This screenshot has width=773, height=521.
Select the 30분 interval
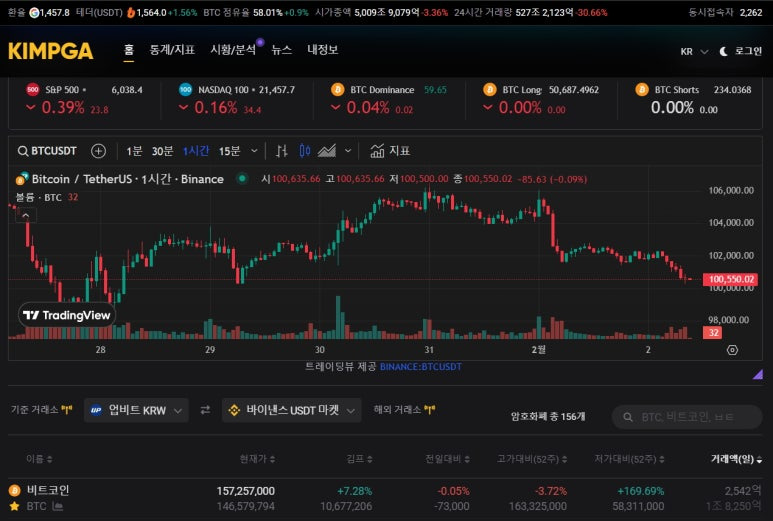pos(162,151)
